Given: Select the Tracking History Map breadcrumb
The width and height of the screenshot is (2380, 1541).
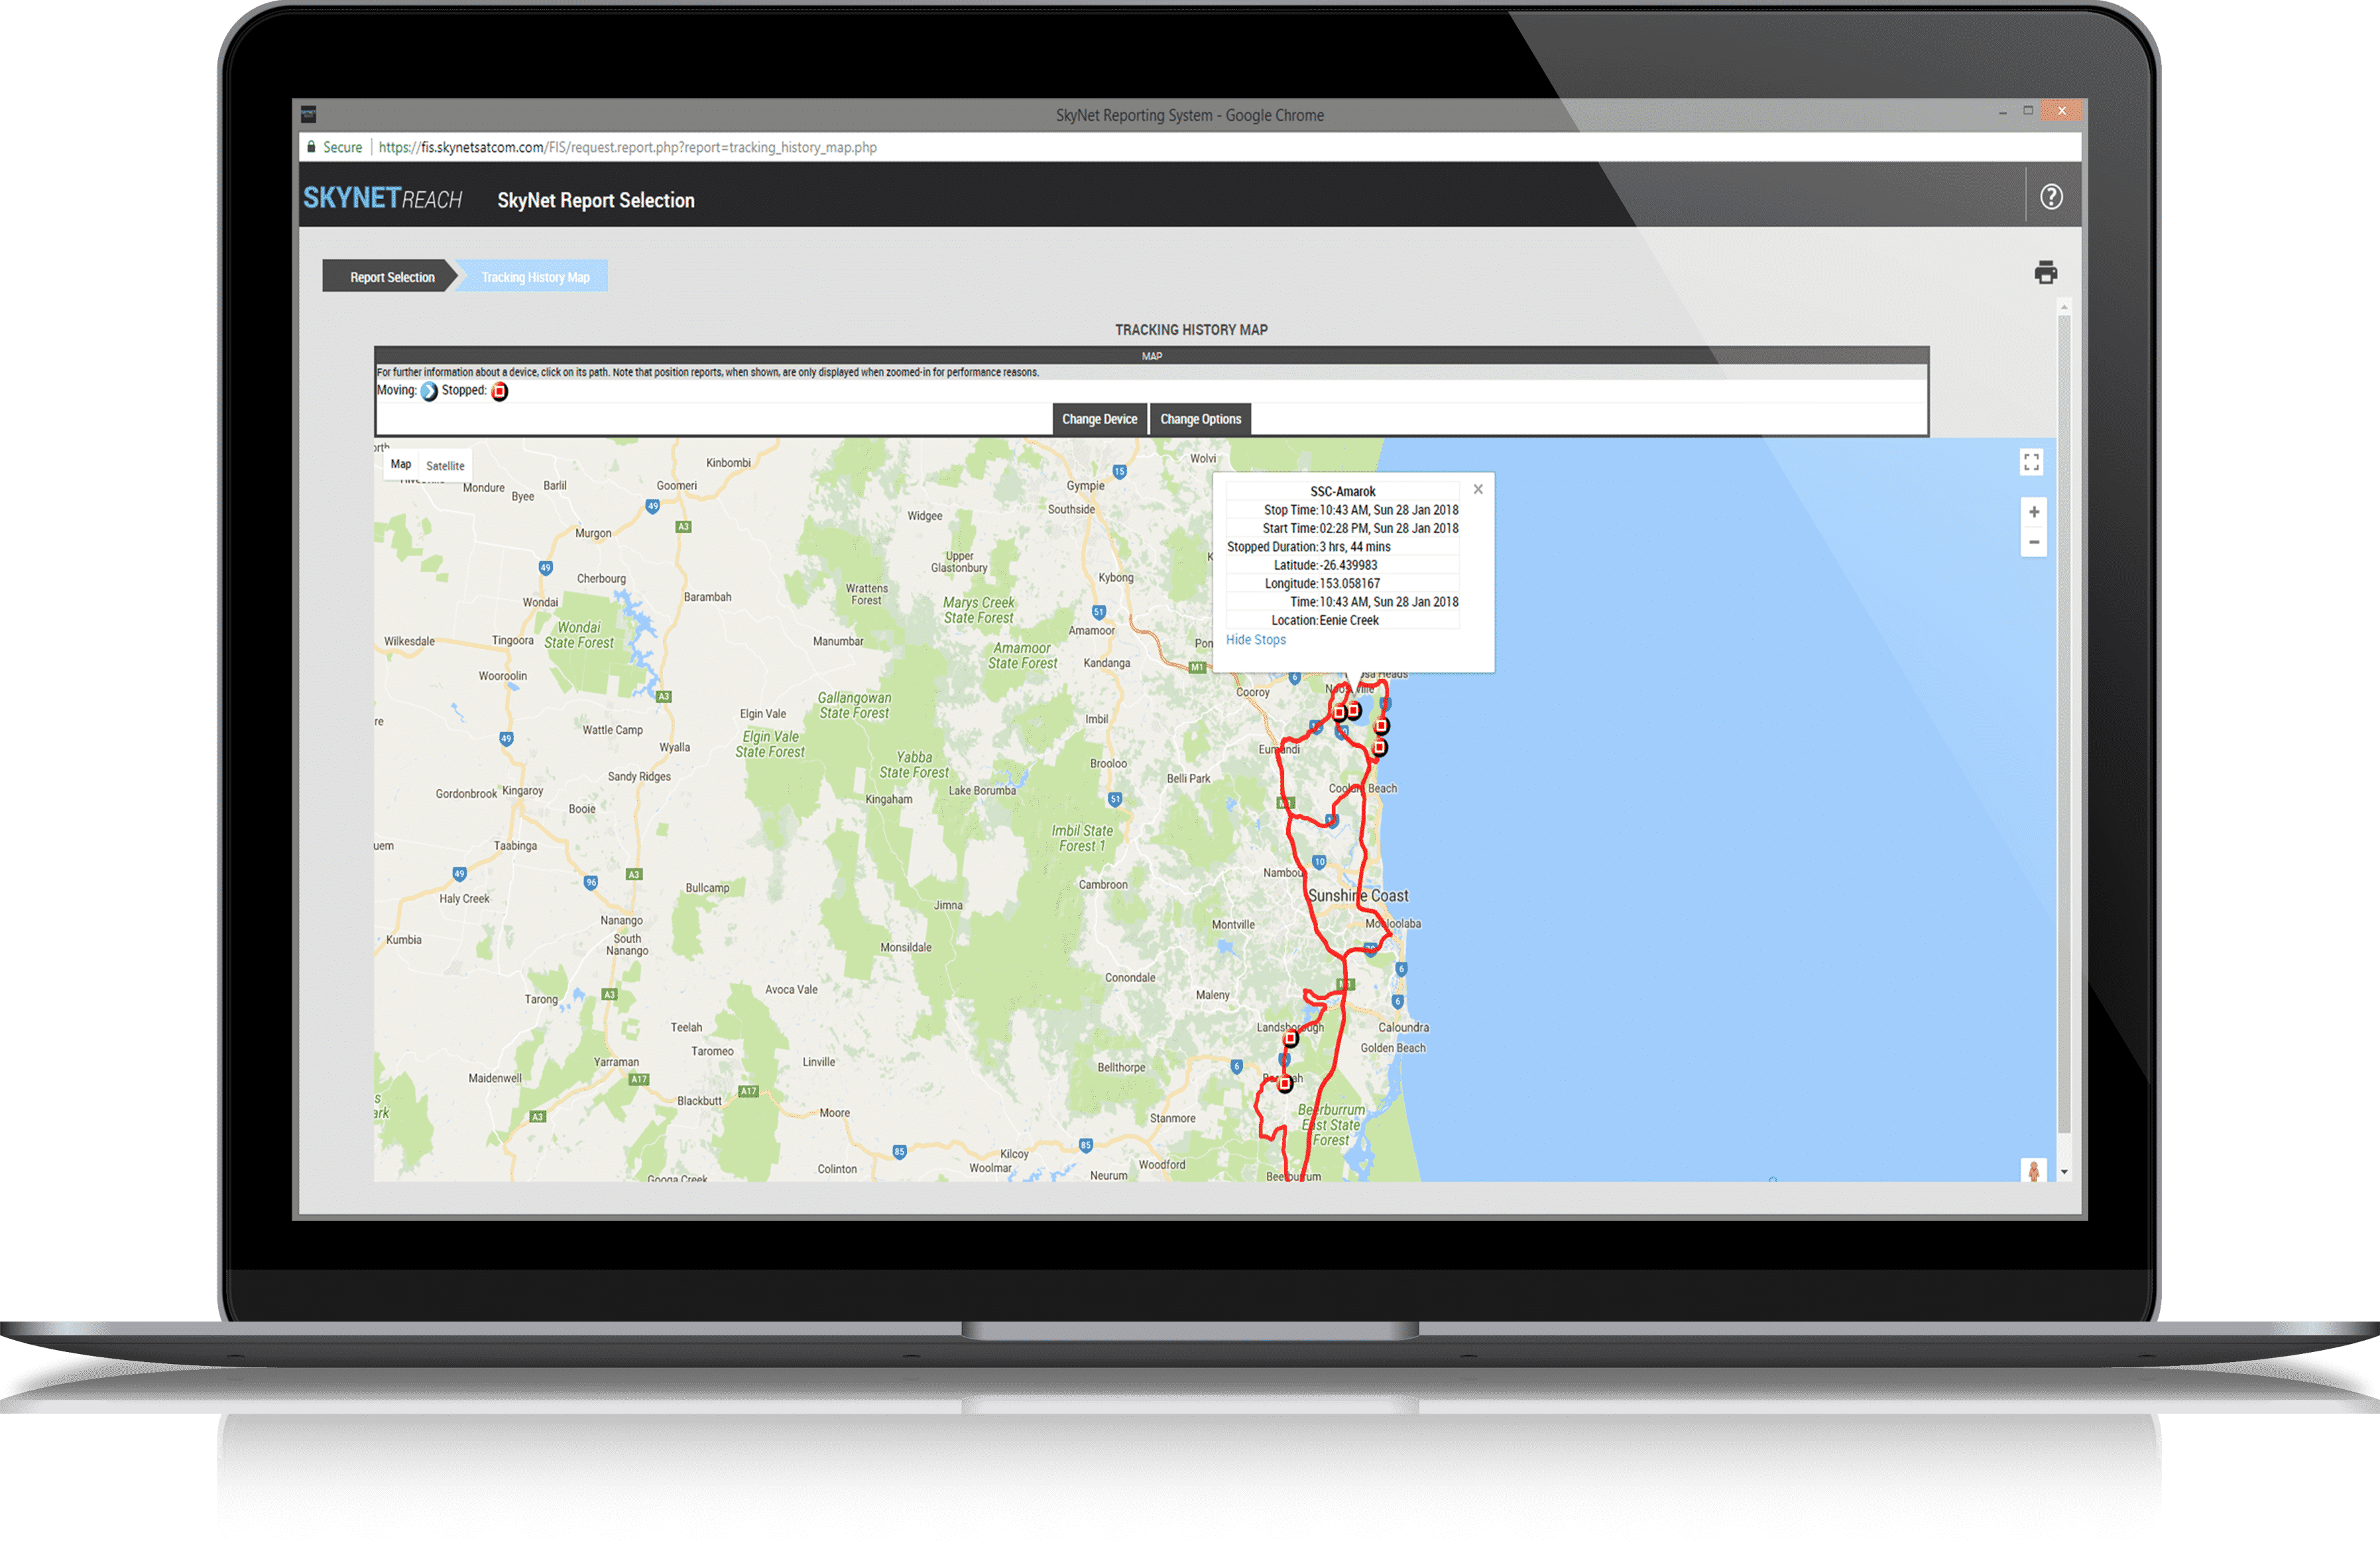Looking at the screenshot, I should pos(535,277).
